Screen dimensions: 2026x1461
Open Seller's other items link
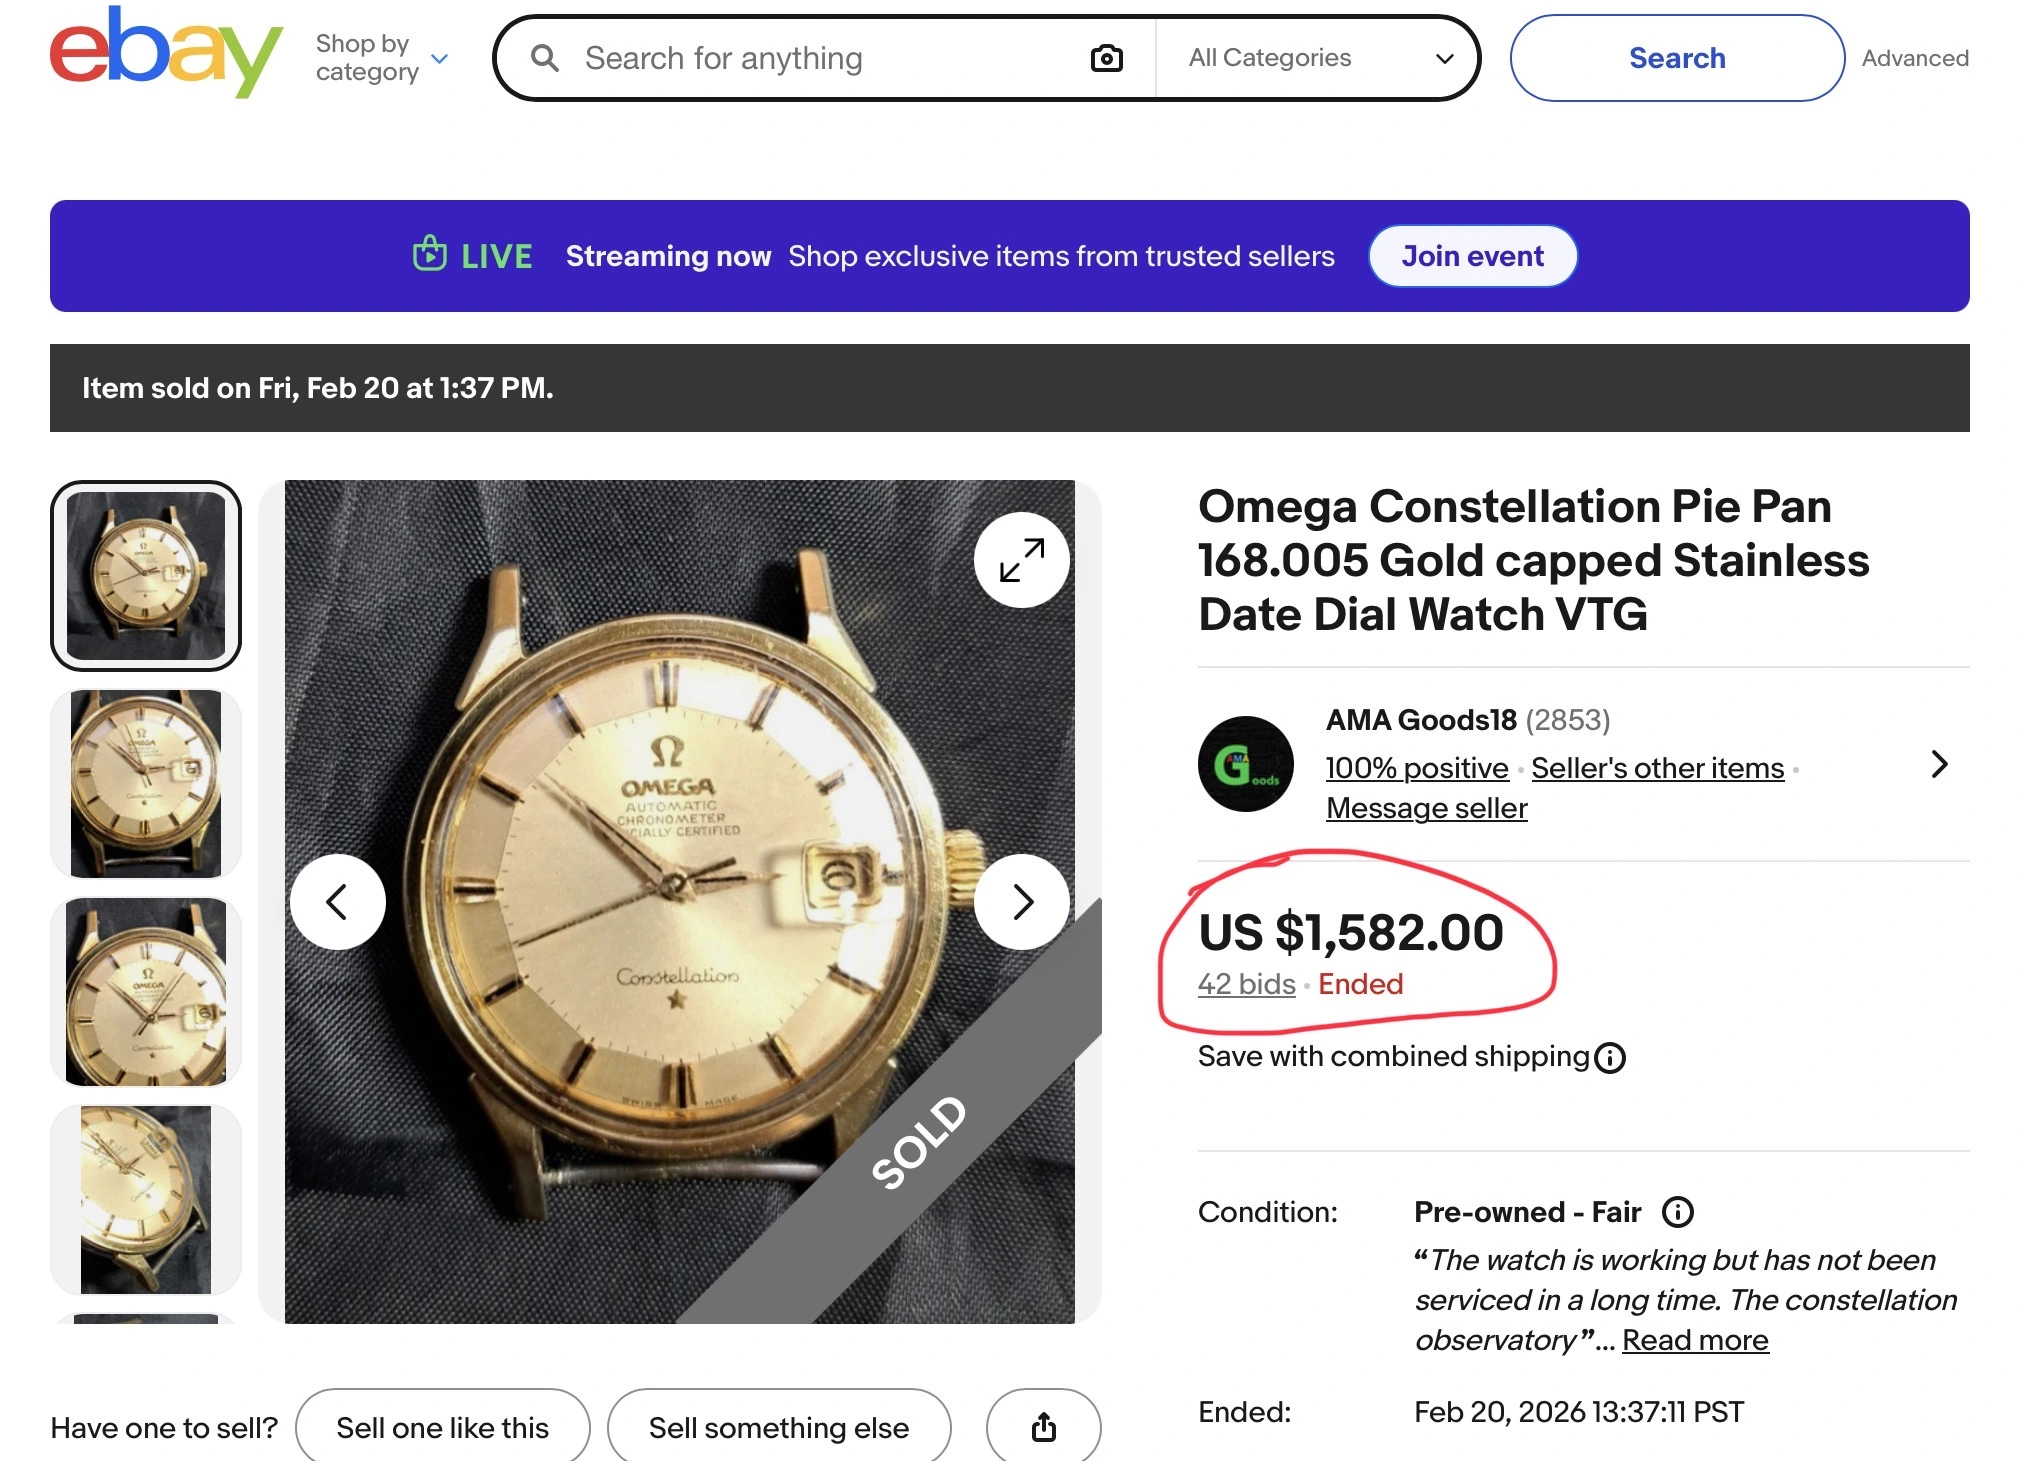[x=1657, y=768]
